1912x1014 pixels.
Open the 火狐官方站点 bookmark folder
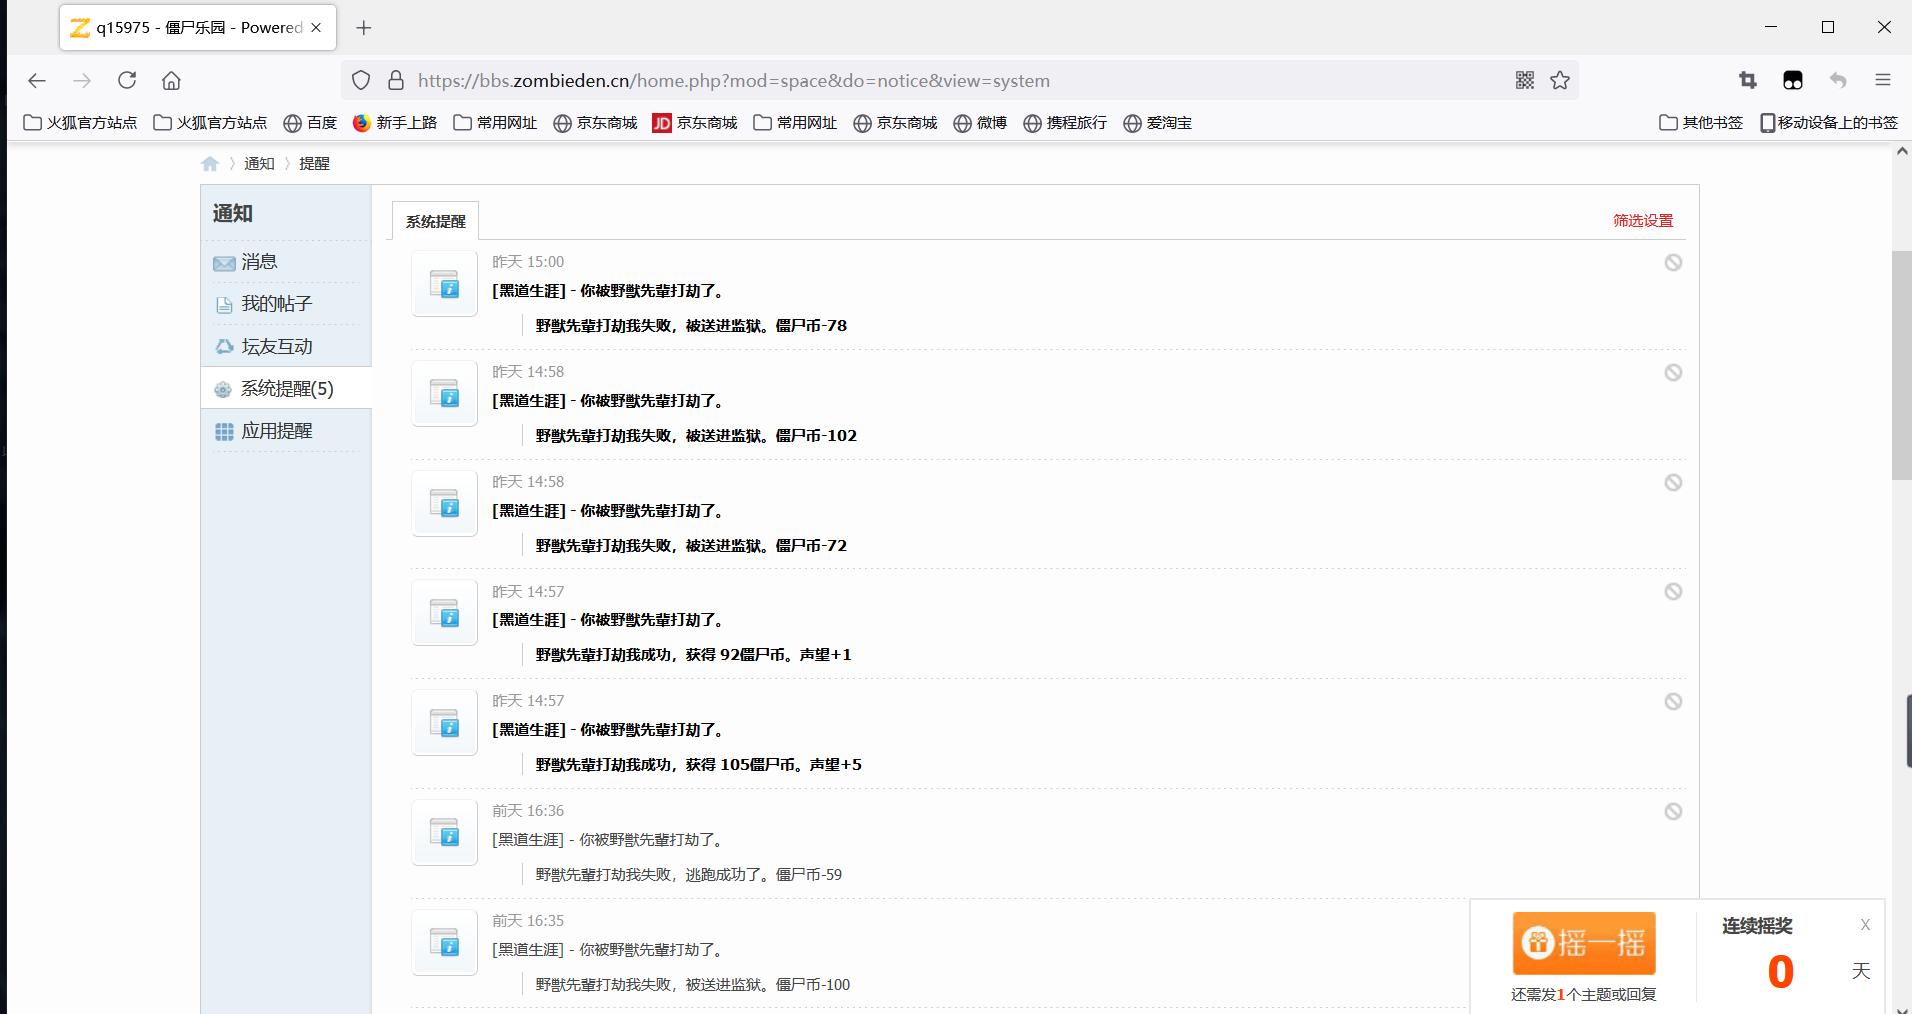tap(80, 123)
